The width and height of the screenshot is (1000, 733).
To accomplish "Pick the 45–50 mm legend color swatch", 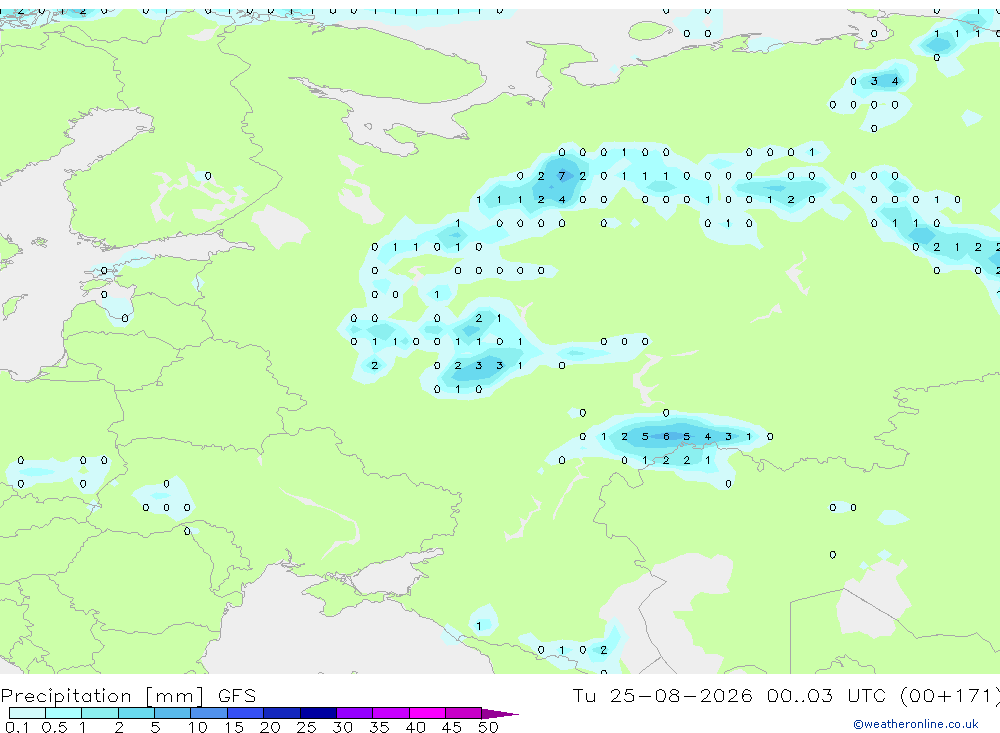I will coord(464,713).
